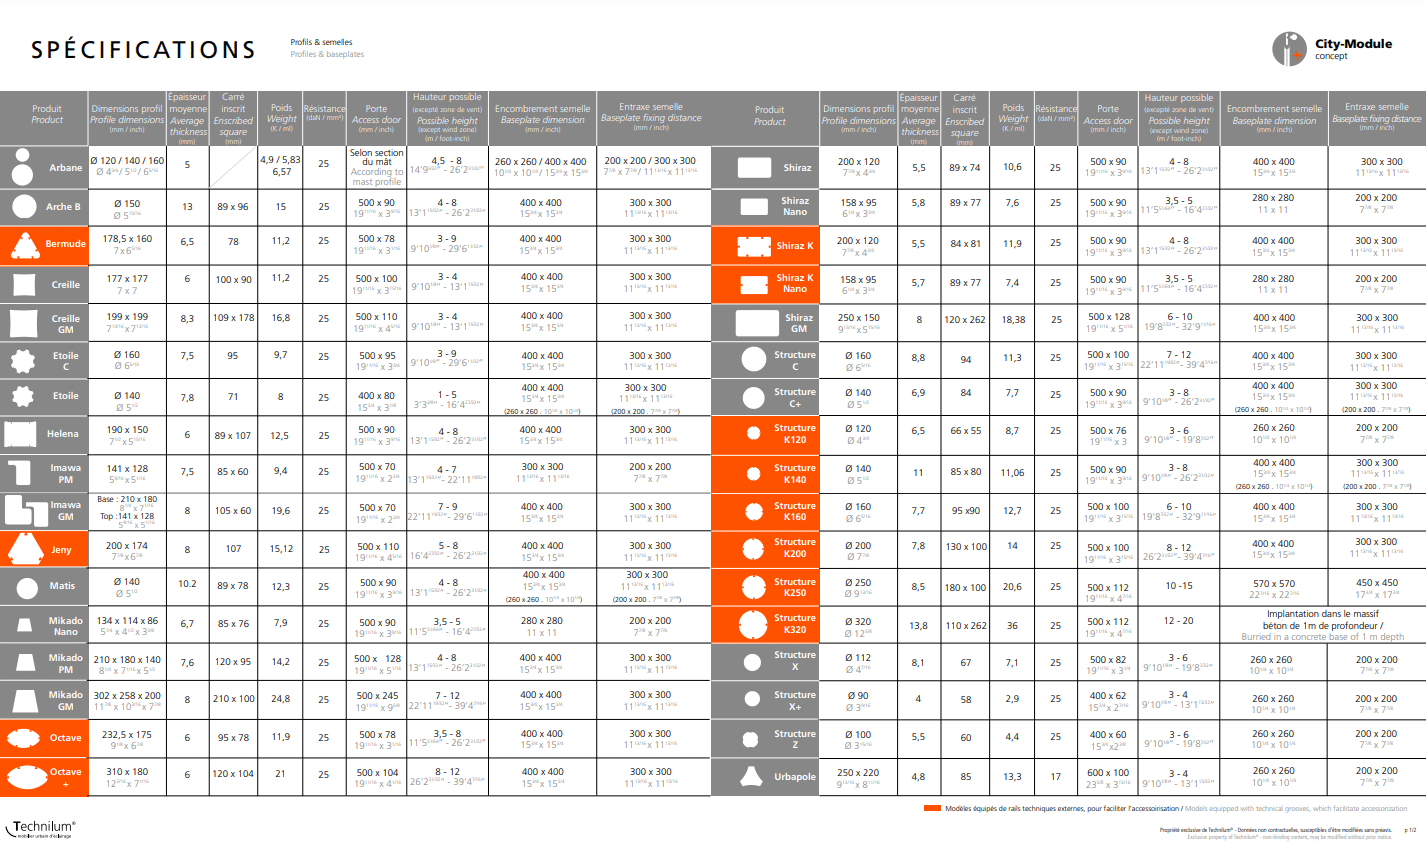
Task: Click the SPÉCIFICATIONS page title
Action: (143, 49)
